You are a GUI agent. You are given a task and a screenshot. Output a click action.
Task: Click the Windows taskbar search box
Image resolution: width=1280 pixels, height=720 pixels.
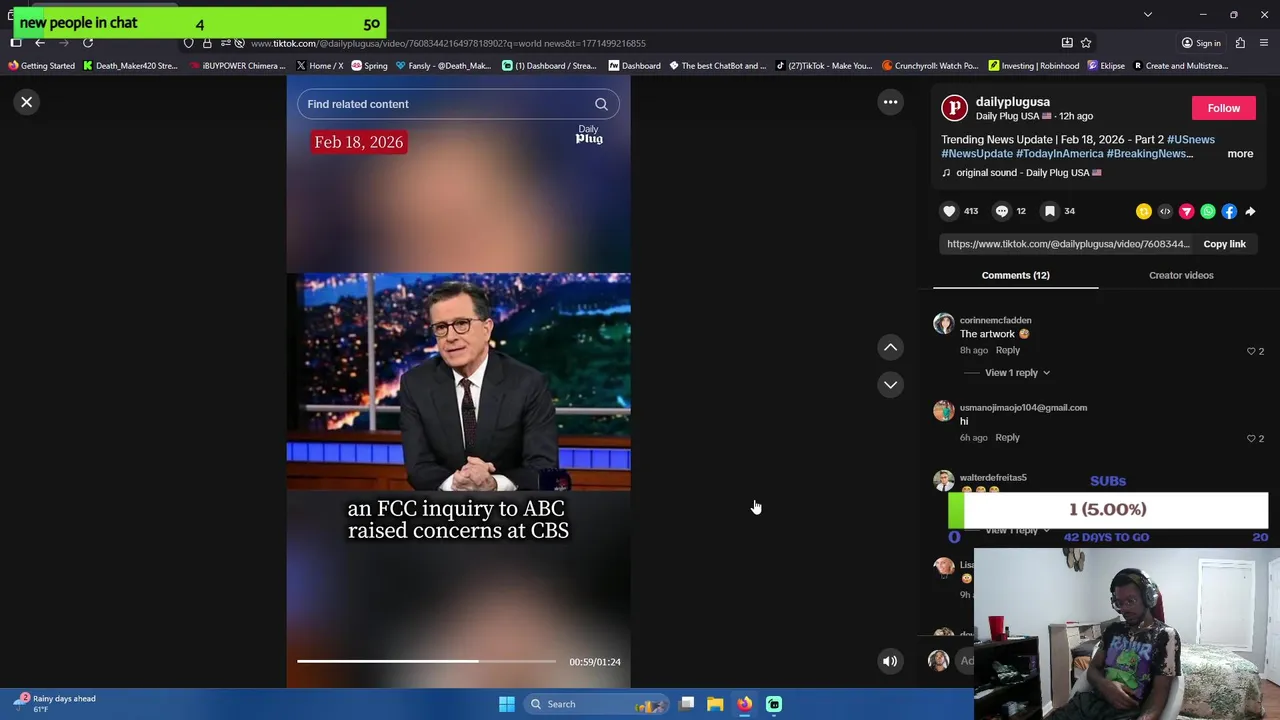(596, 704)
